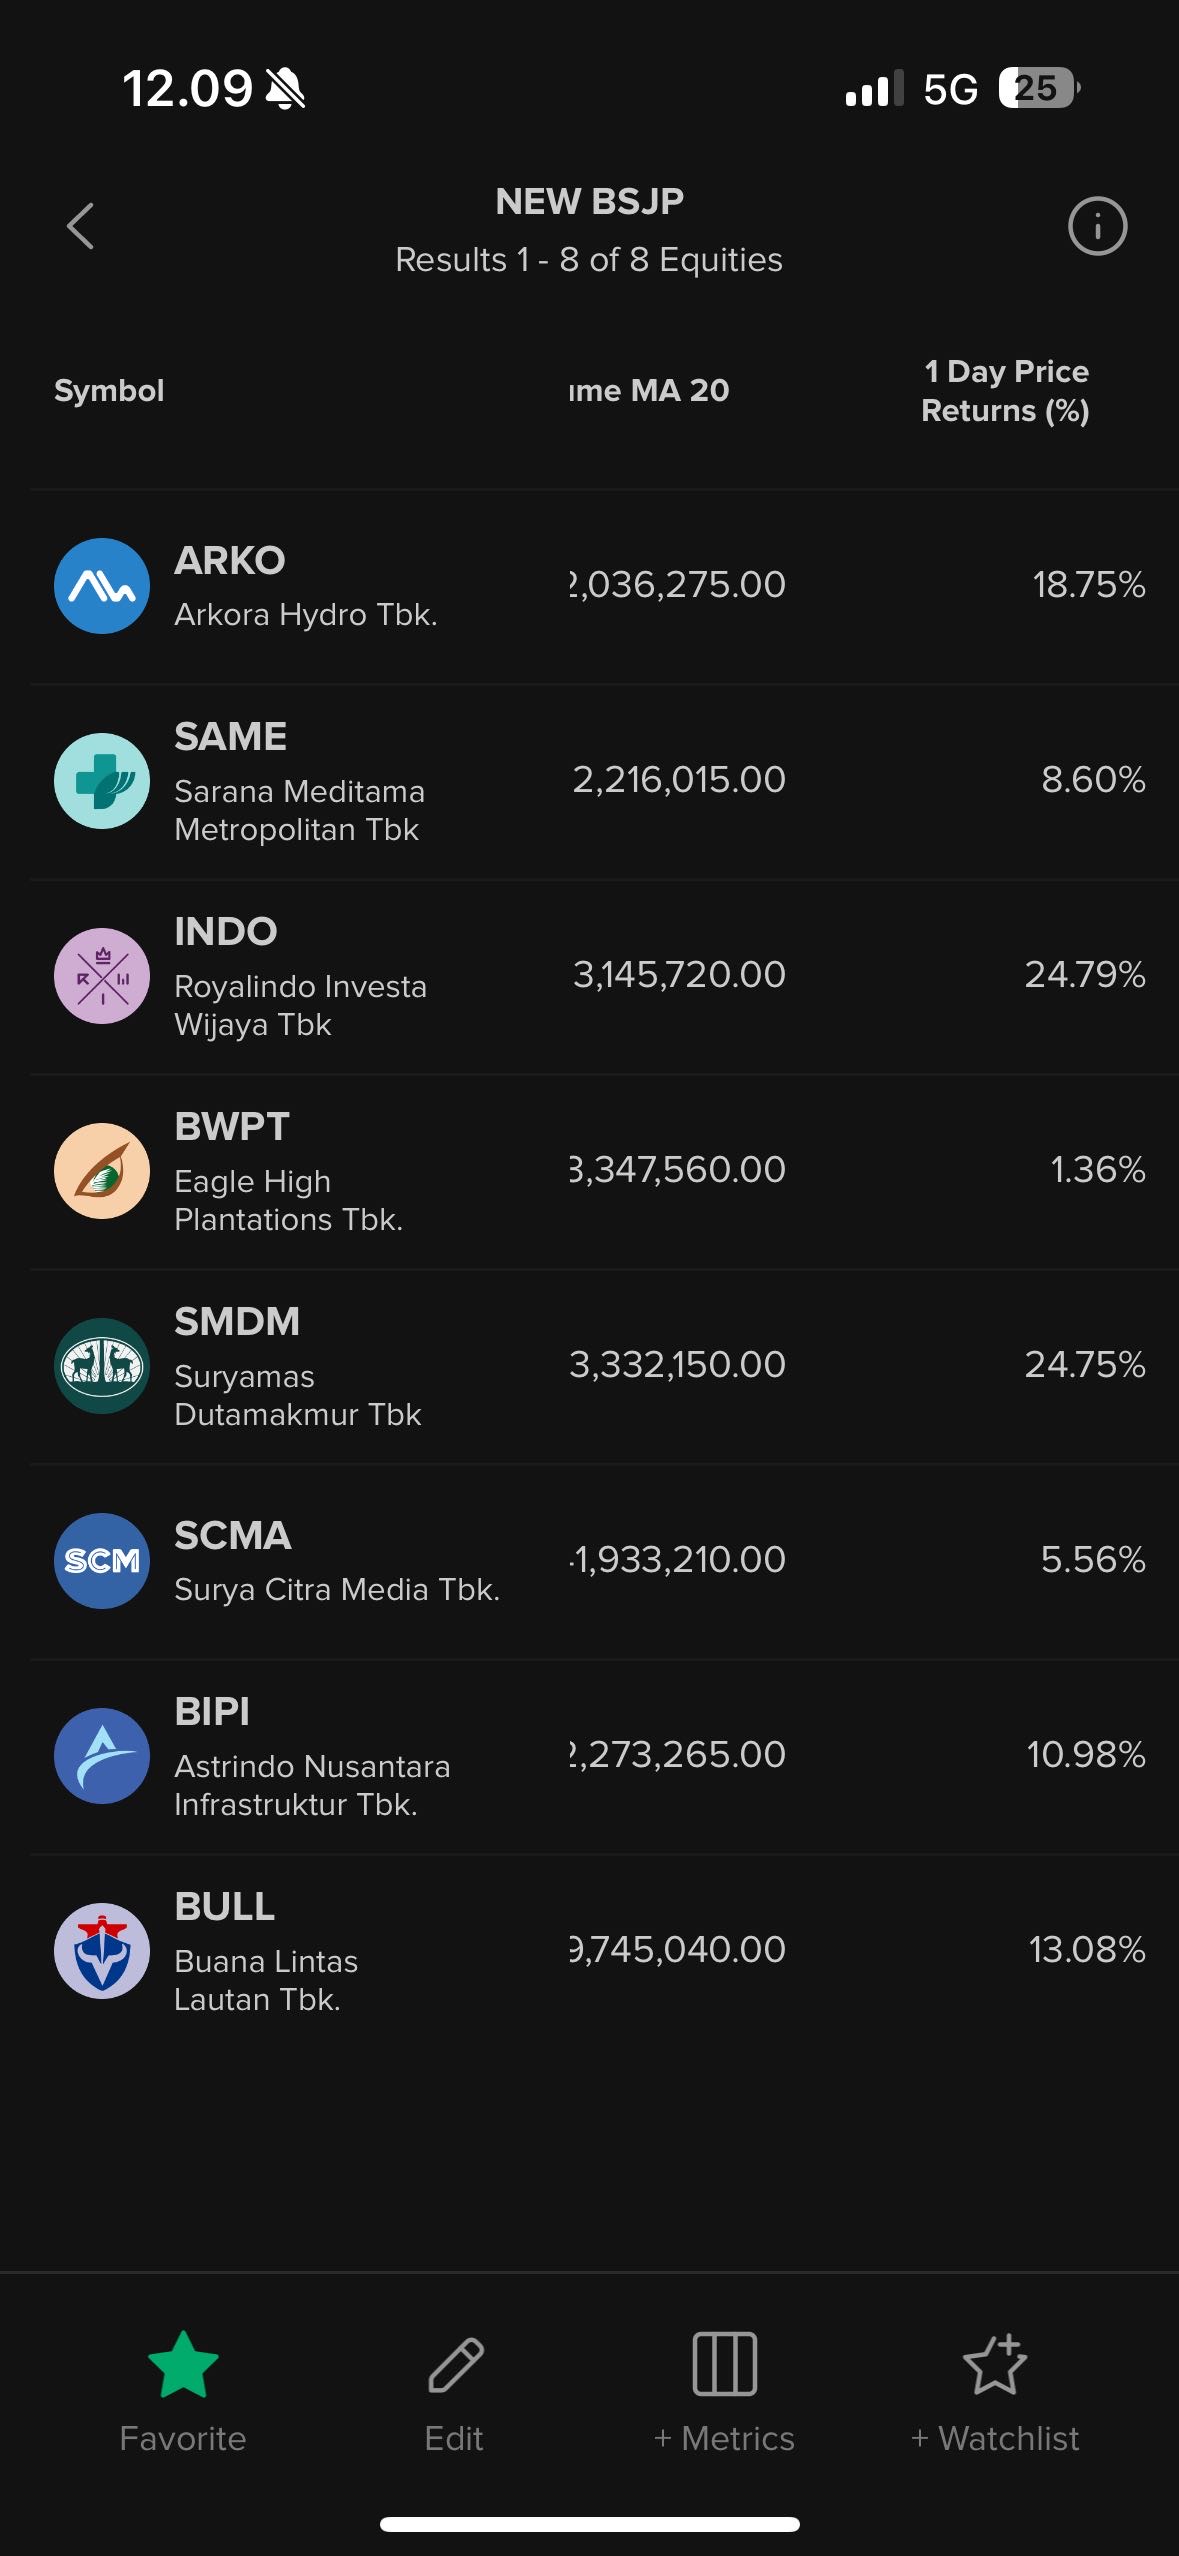Tap the BULL shield logo icon

click(102, 1951)
